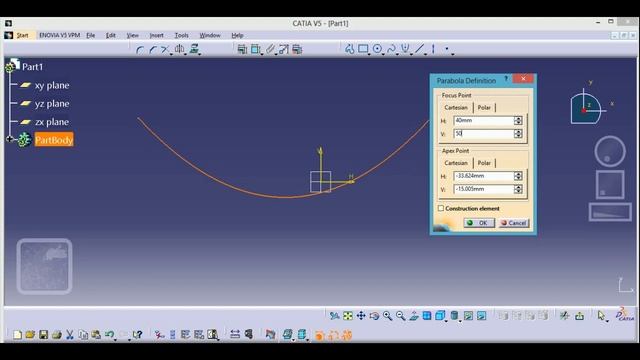
Task: Open the ENOVIA V5 VPM menu
Action: tap(60, 36)
